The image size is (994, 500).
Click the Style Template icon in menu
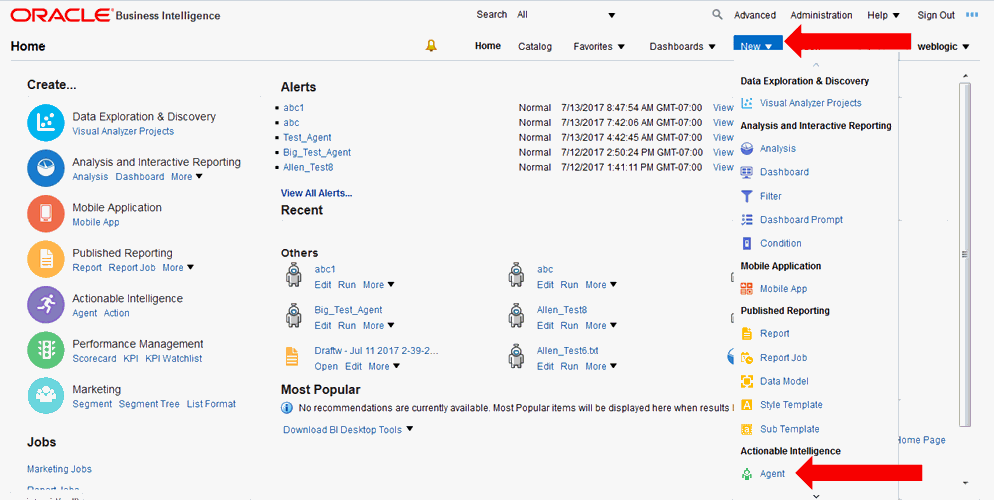pos(747,405)
